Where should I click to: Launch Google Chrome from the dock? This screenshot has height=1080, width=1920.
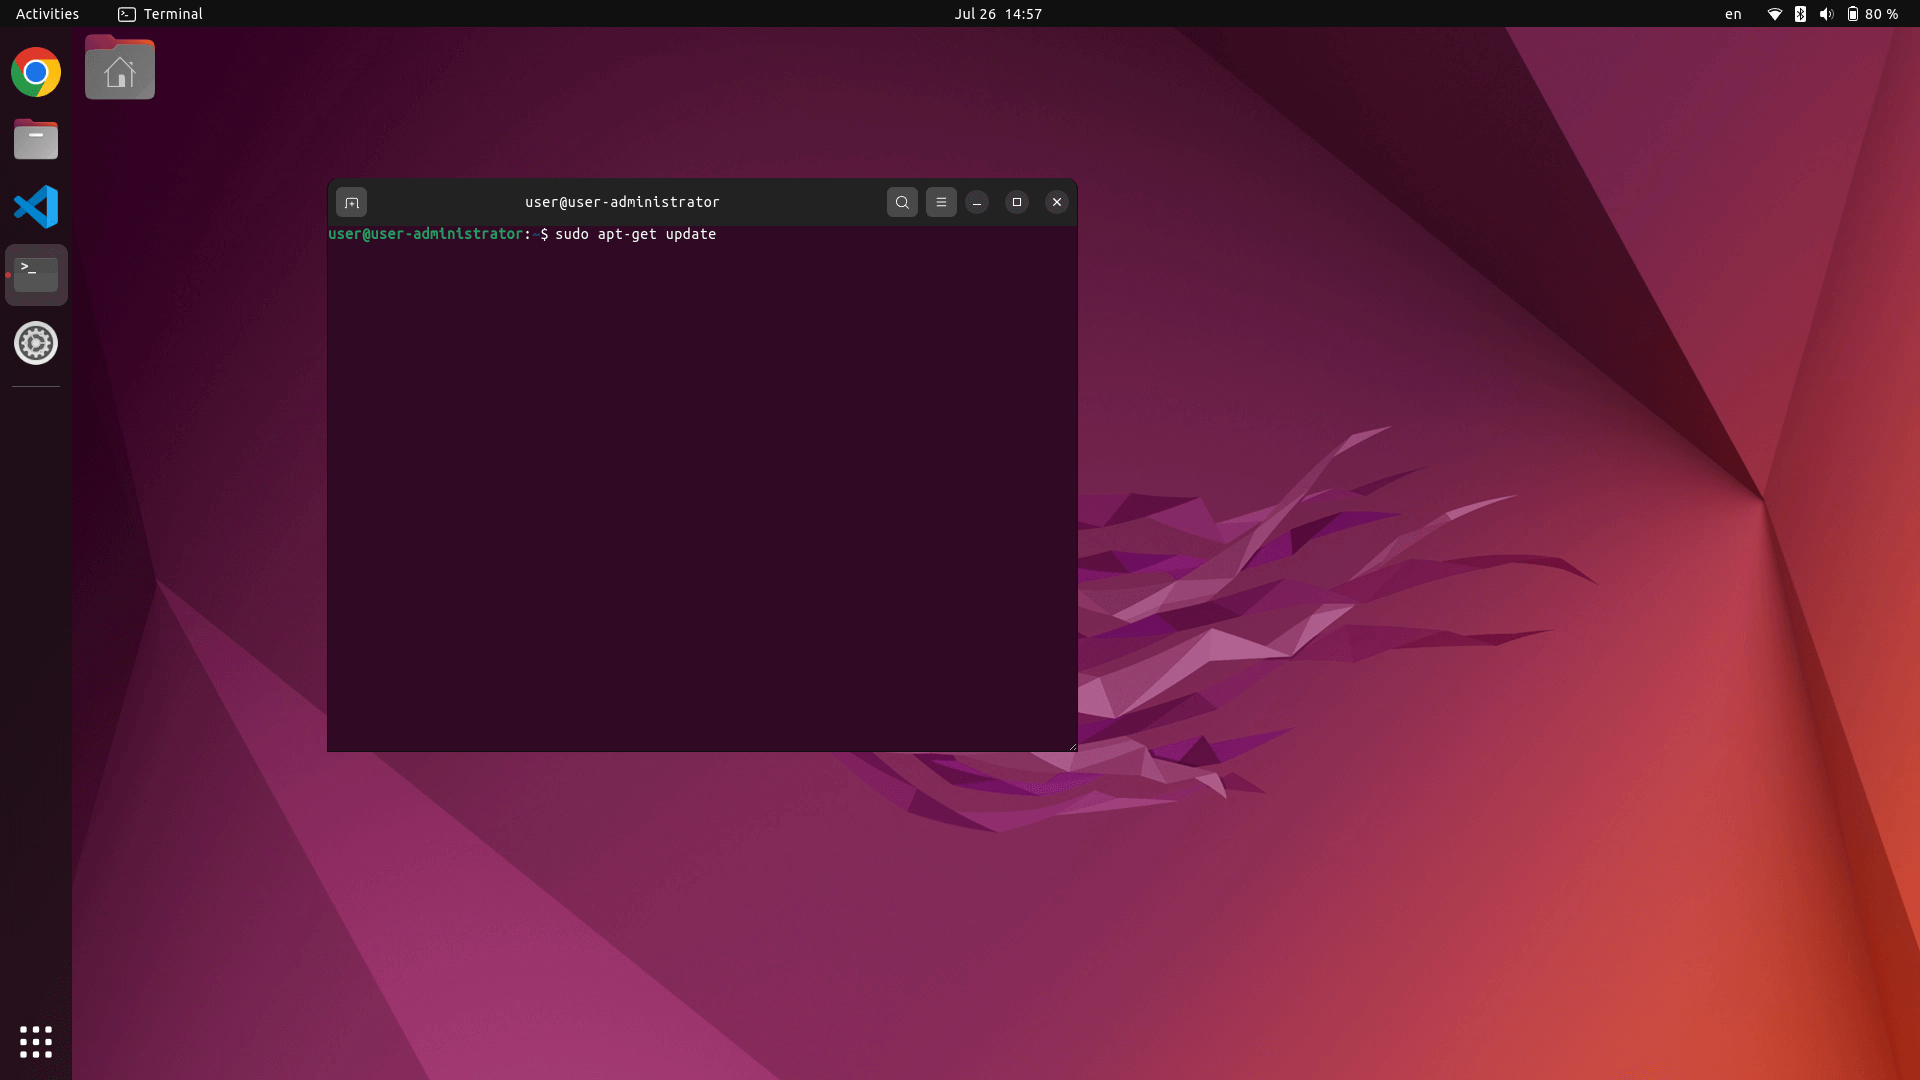tap(35, 71)
